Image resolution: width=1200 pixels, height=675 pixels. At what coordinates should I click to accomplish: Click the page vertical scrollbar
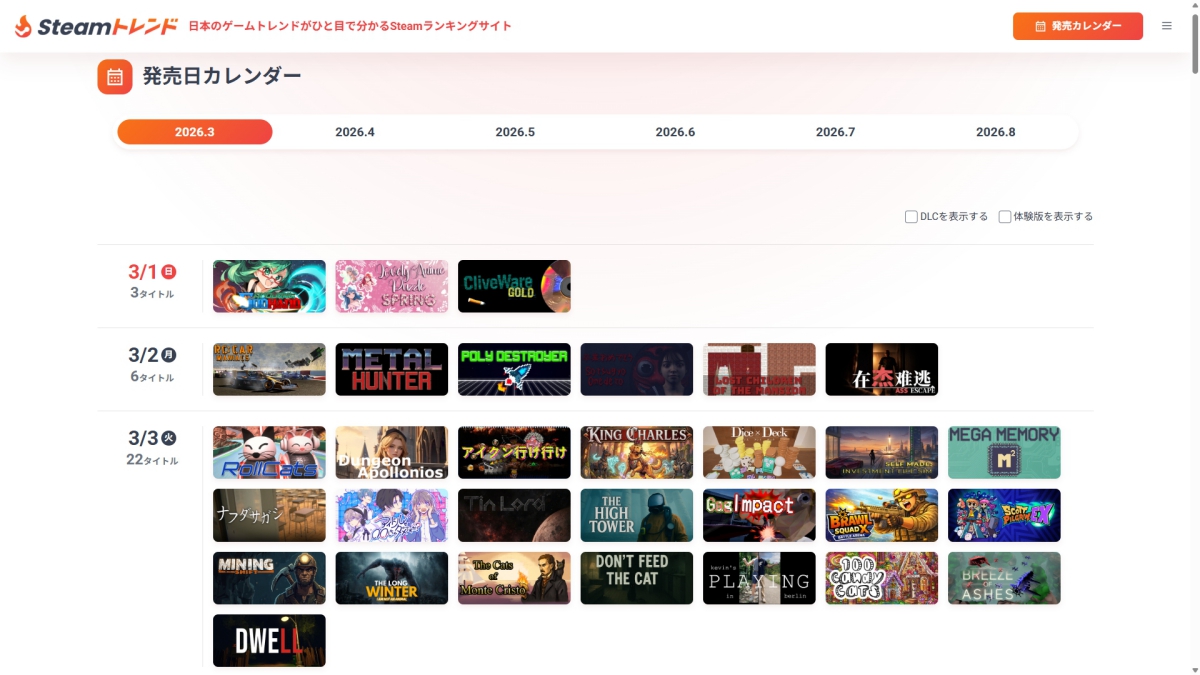click(1193, 40)
